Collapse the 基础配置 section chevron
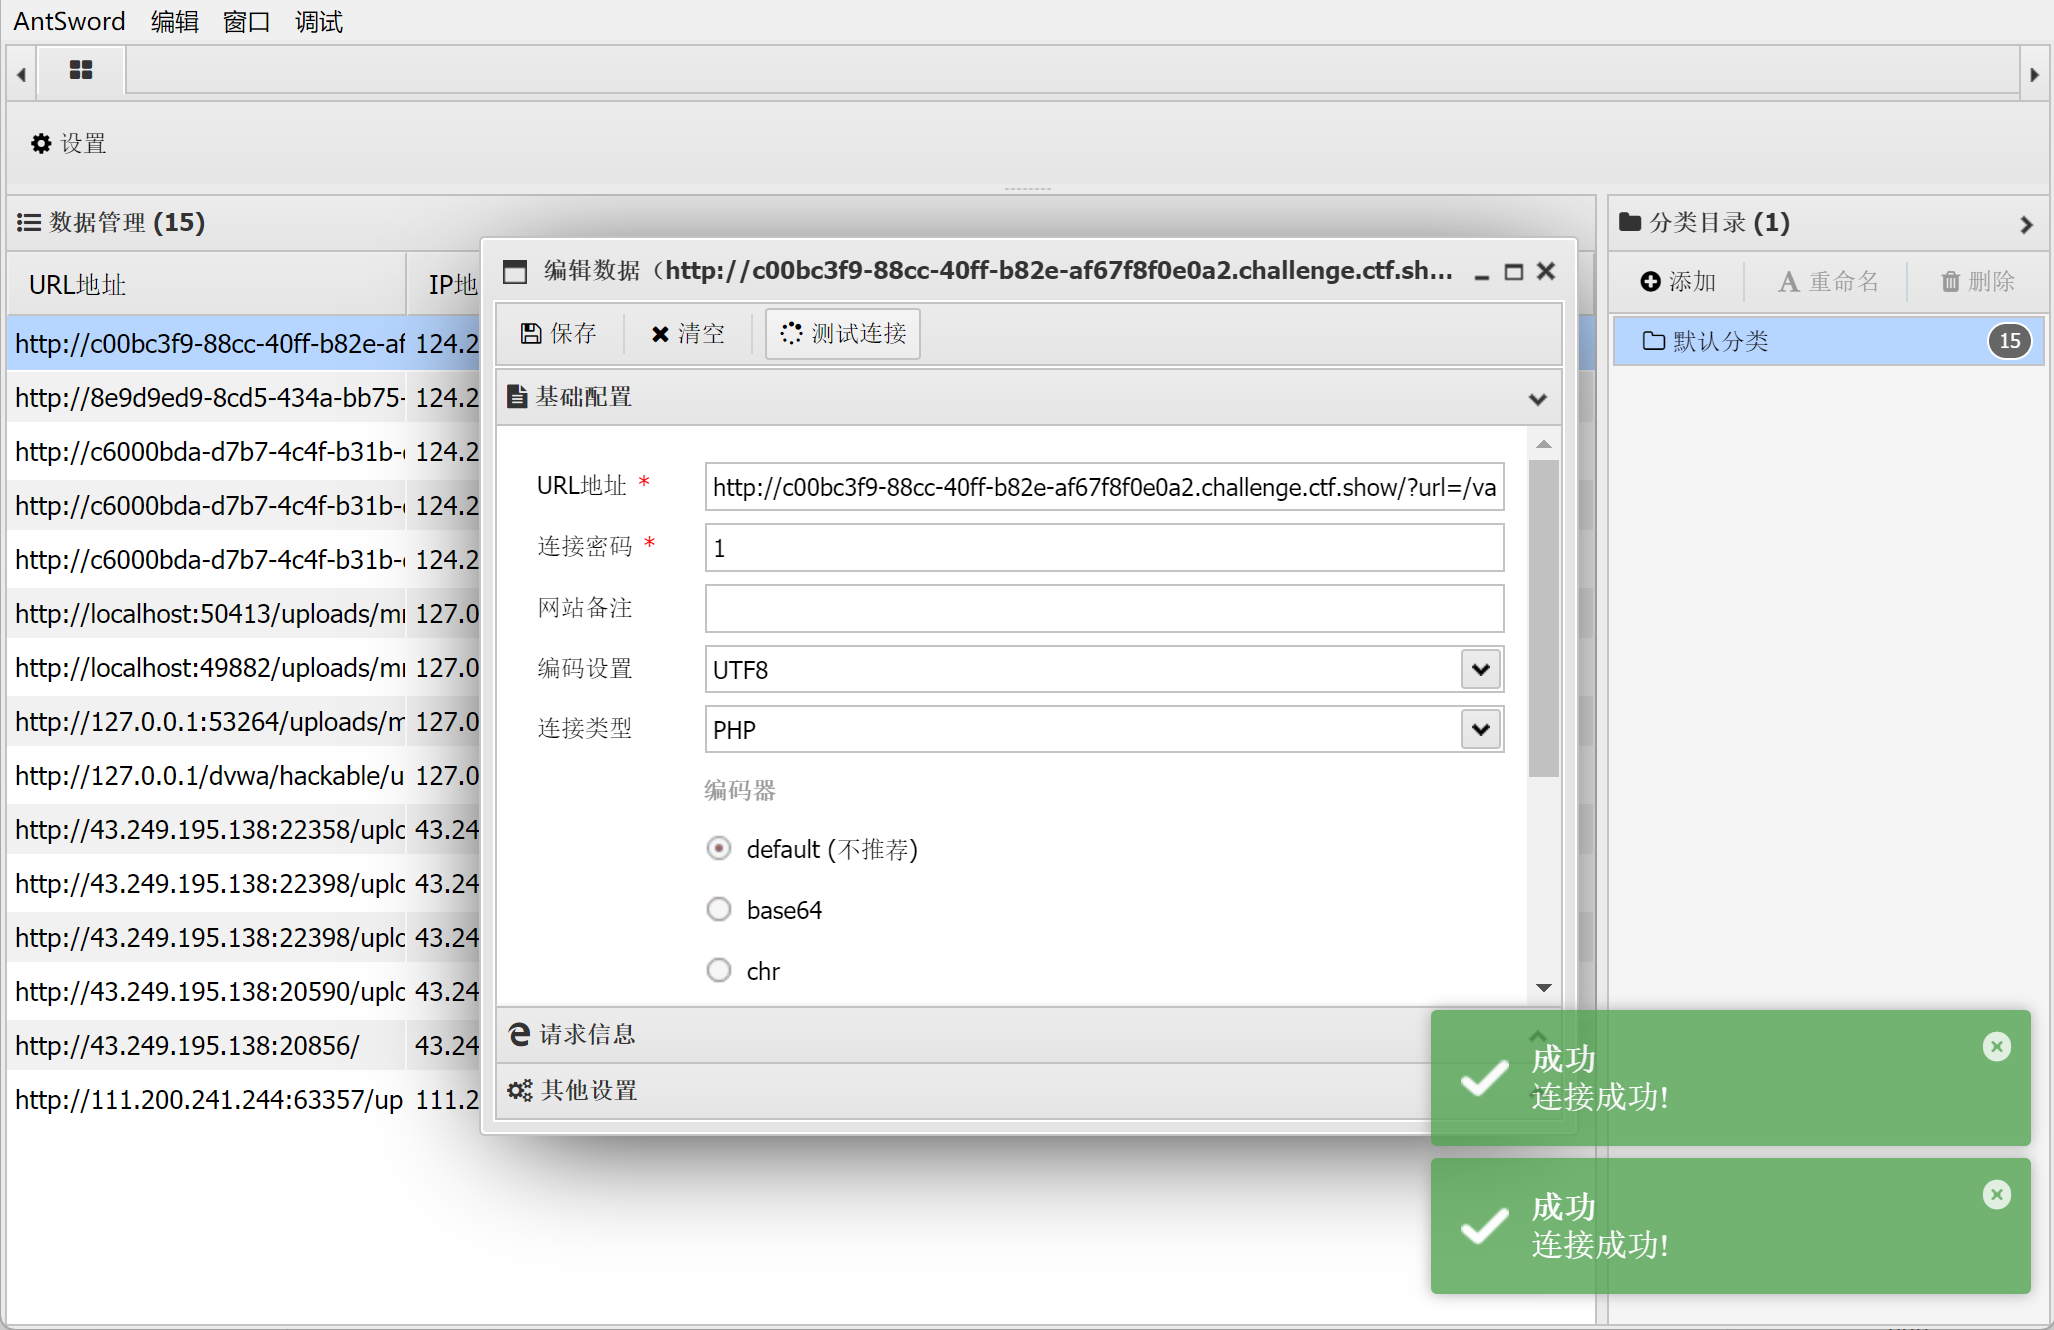The height and width of the screenshot is (1330, 2054). coord(1538,399)
